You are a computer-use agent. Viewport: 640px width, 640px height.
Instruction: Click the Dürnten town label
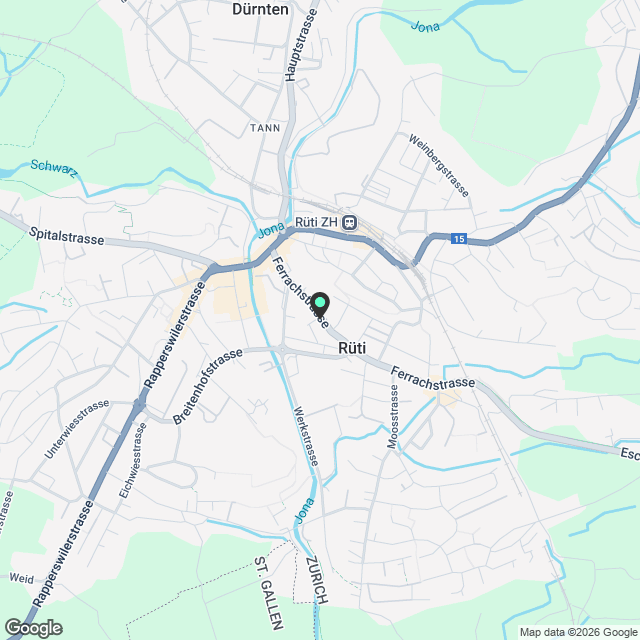tap(260, 9)
